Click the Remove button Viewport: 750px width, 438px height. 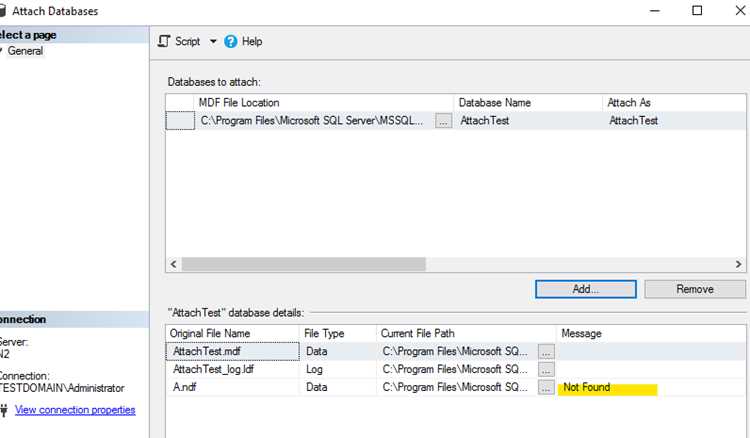click(x=695, y=289)
